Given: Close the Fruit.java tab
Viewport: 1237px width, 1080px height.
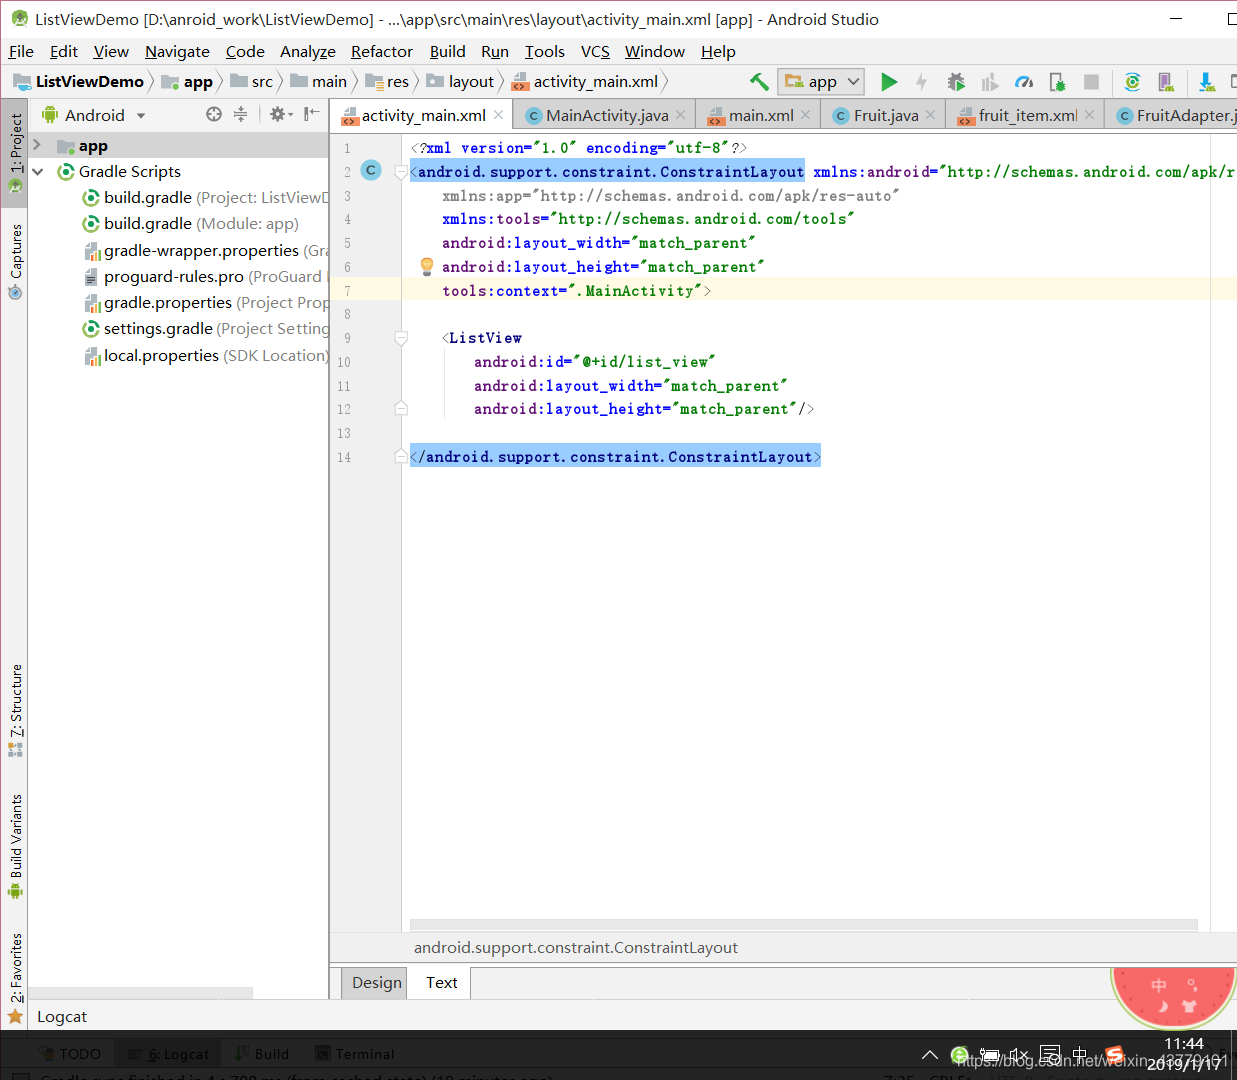Looking at the screenshot, I should click(930, 116).
